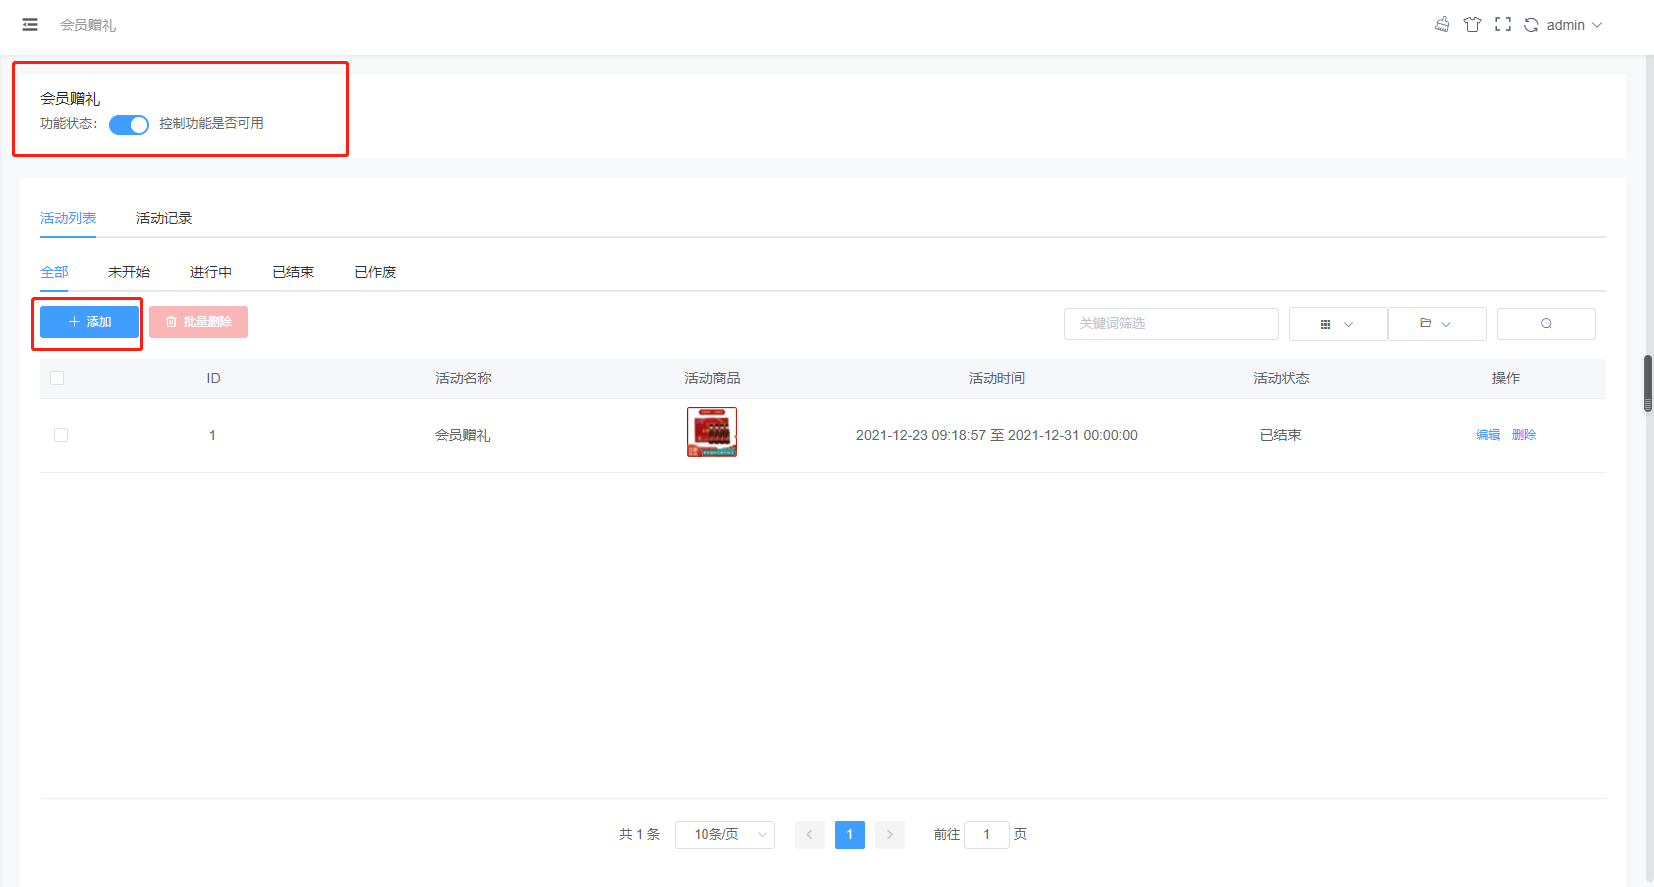Open the grid columns dropdown
1654x887 pixels.
(x=1337, y=324)
